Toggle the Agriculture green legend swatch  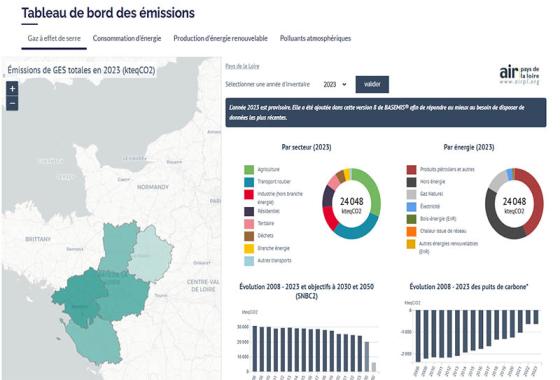[249, 169]
